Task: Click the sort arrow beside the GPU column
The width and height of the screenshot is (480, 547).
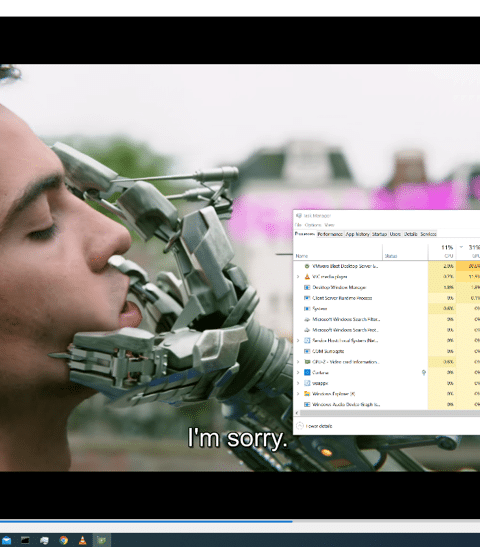Action: tap(461, 247)
